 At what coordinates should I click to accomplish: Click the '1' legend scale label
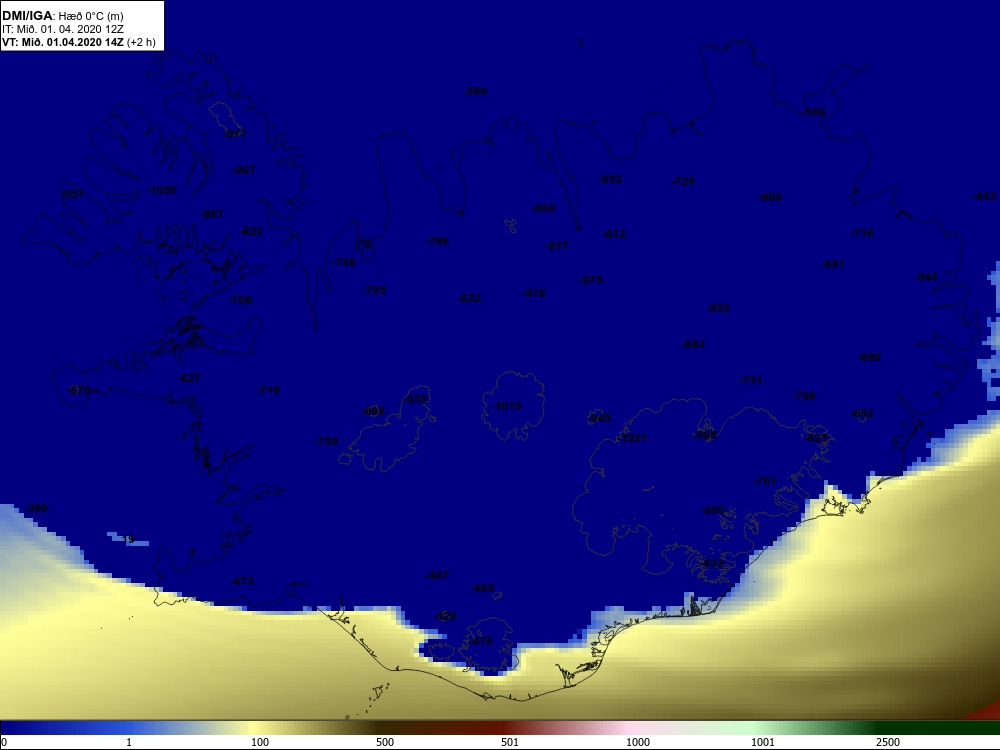tap(129, 742)
